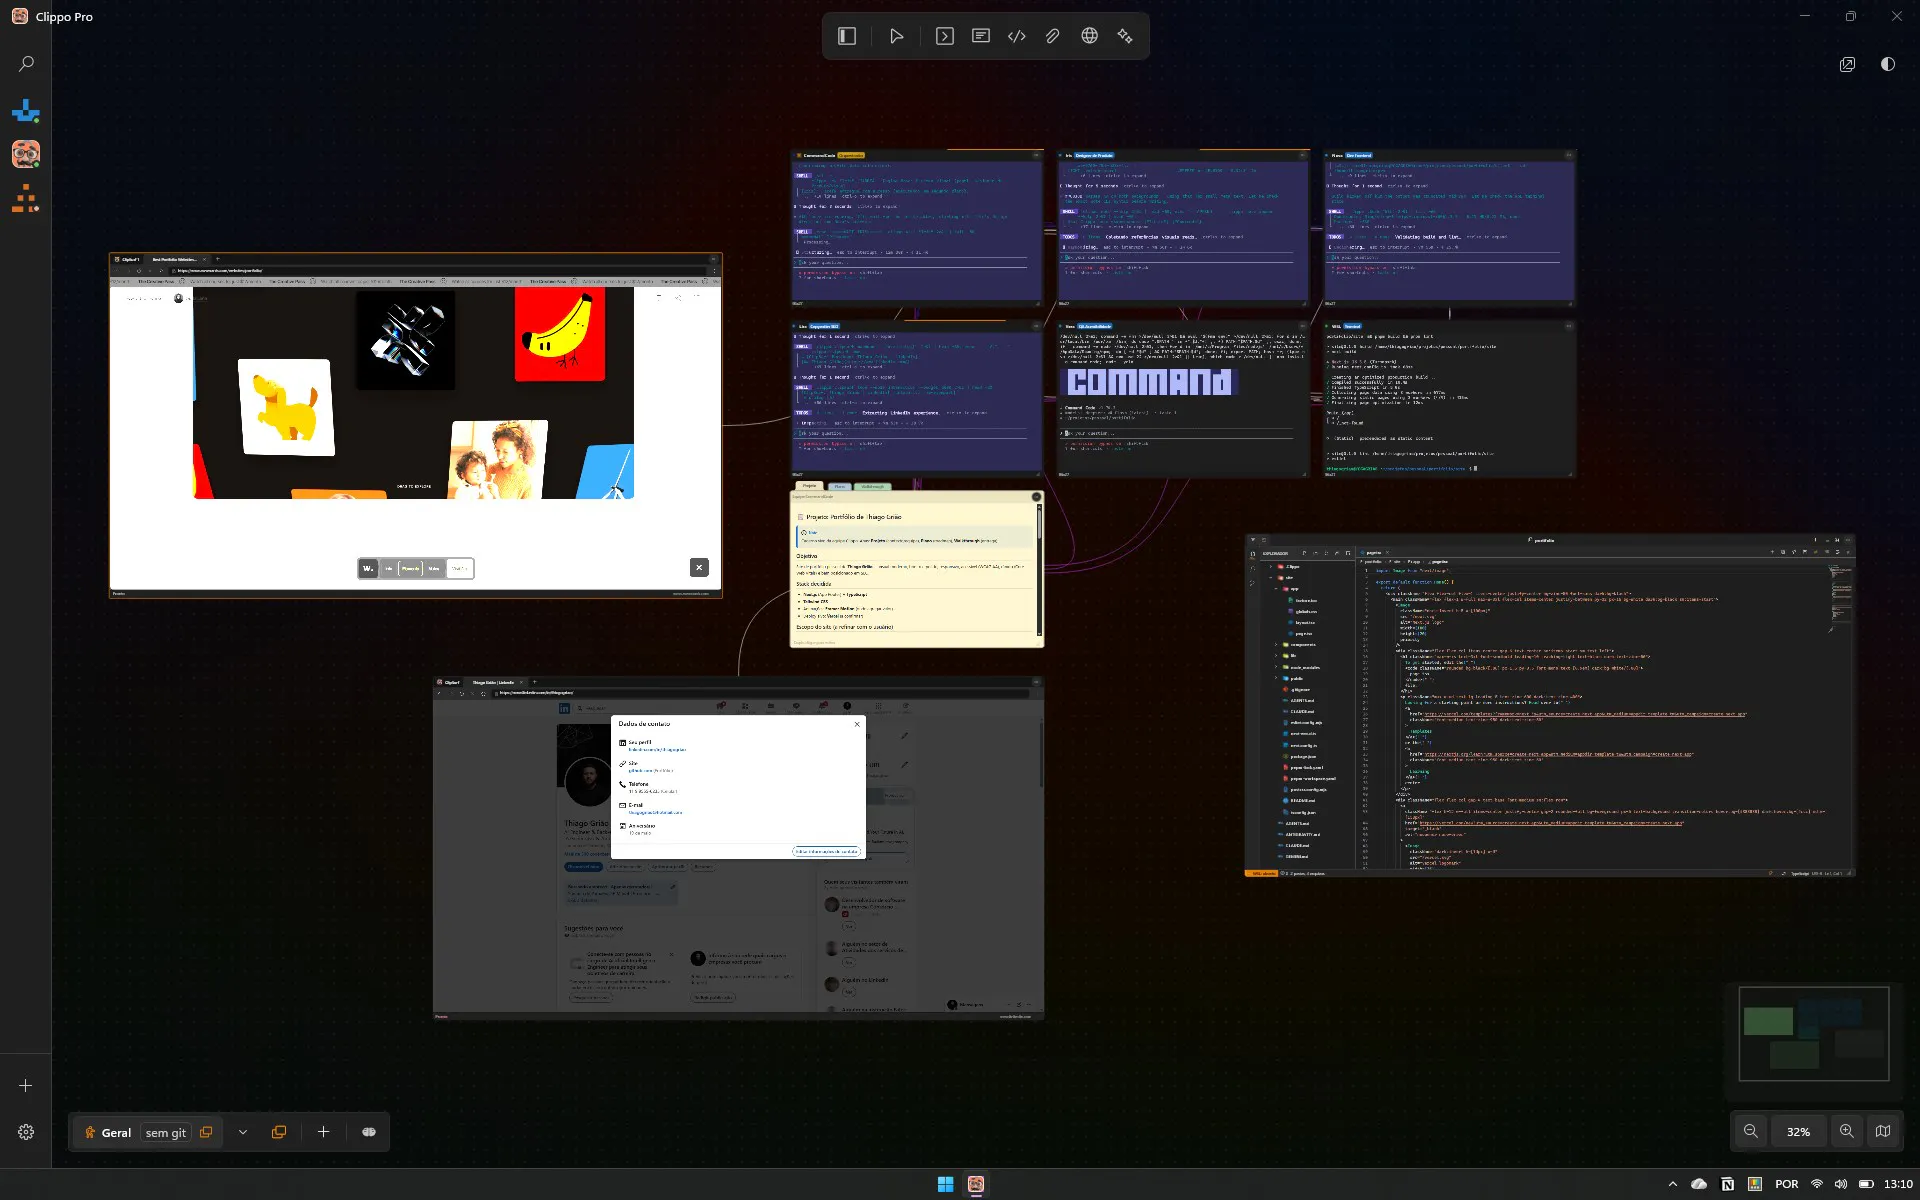Toggle the dark/light contrast theme icon
Image resolution: width=1920 pixels, height=1200 pixels.
pyautogui.click(x=1887, y=64)
